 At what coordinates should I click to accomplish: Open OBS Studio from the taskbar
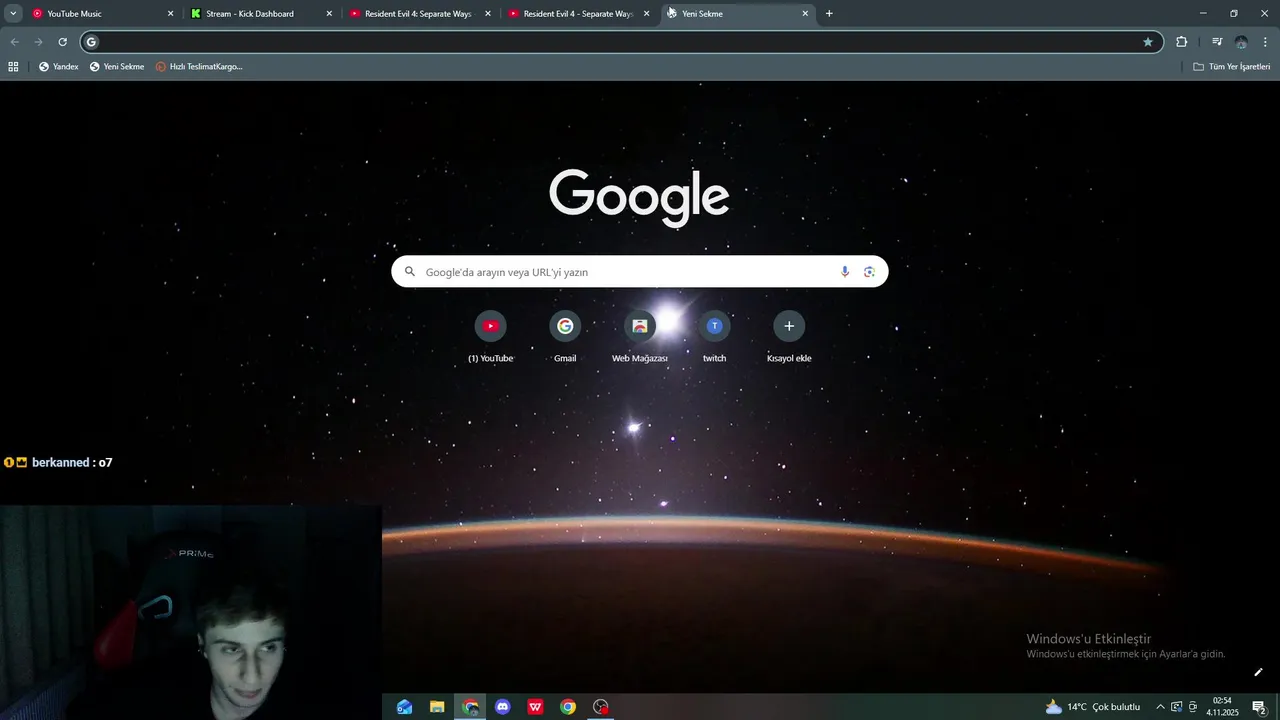click(601, 707)
